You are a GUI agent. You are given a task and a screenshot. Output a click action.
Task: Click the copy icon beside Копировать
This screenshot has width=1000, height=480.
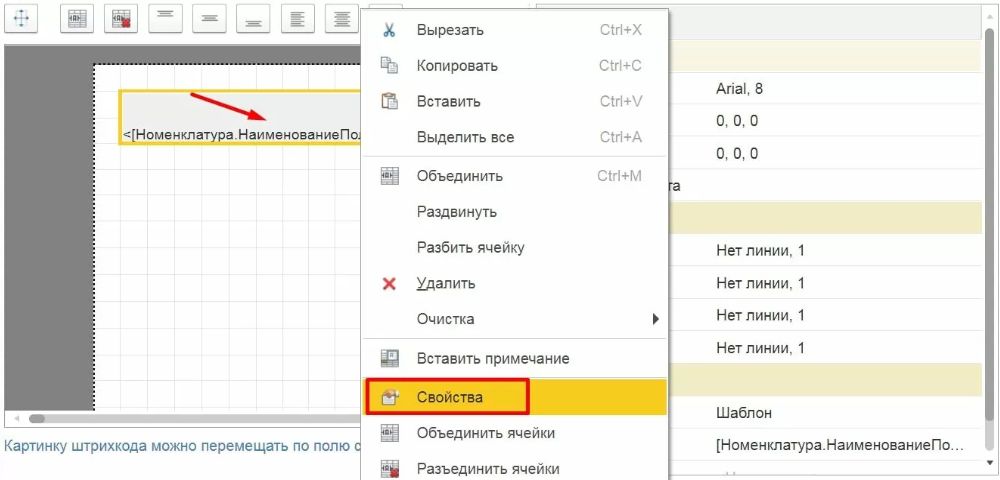point(389,66)
